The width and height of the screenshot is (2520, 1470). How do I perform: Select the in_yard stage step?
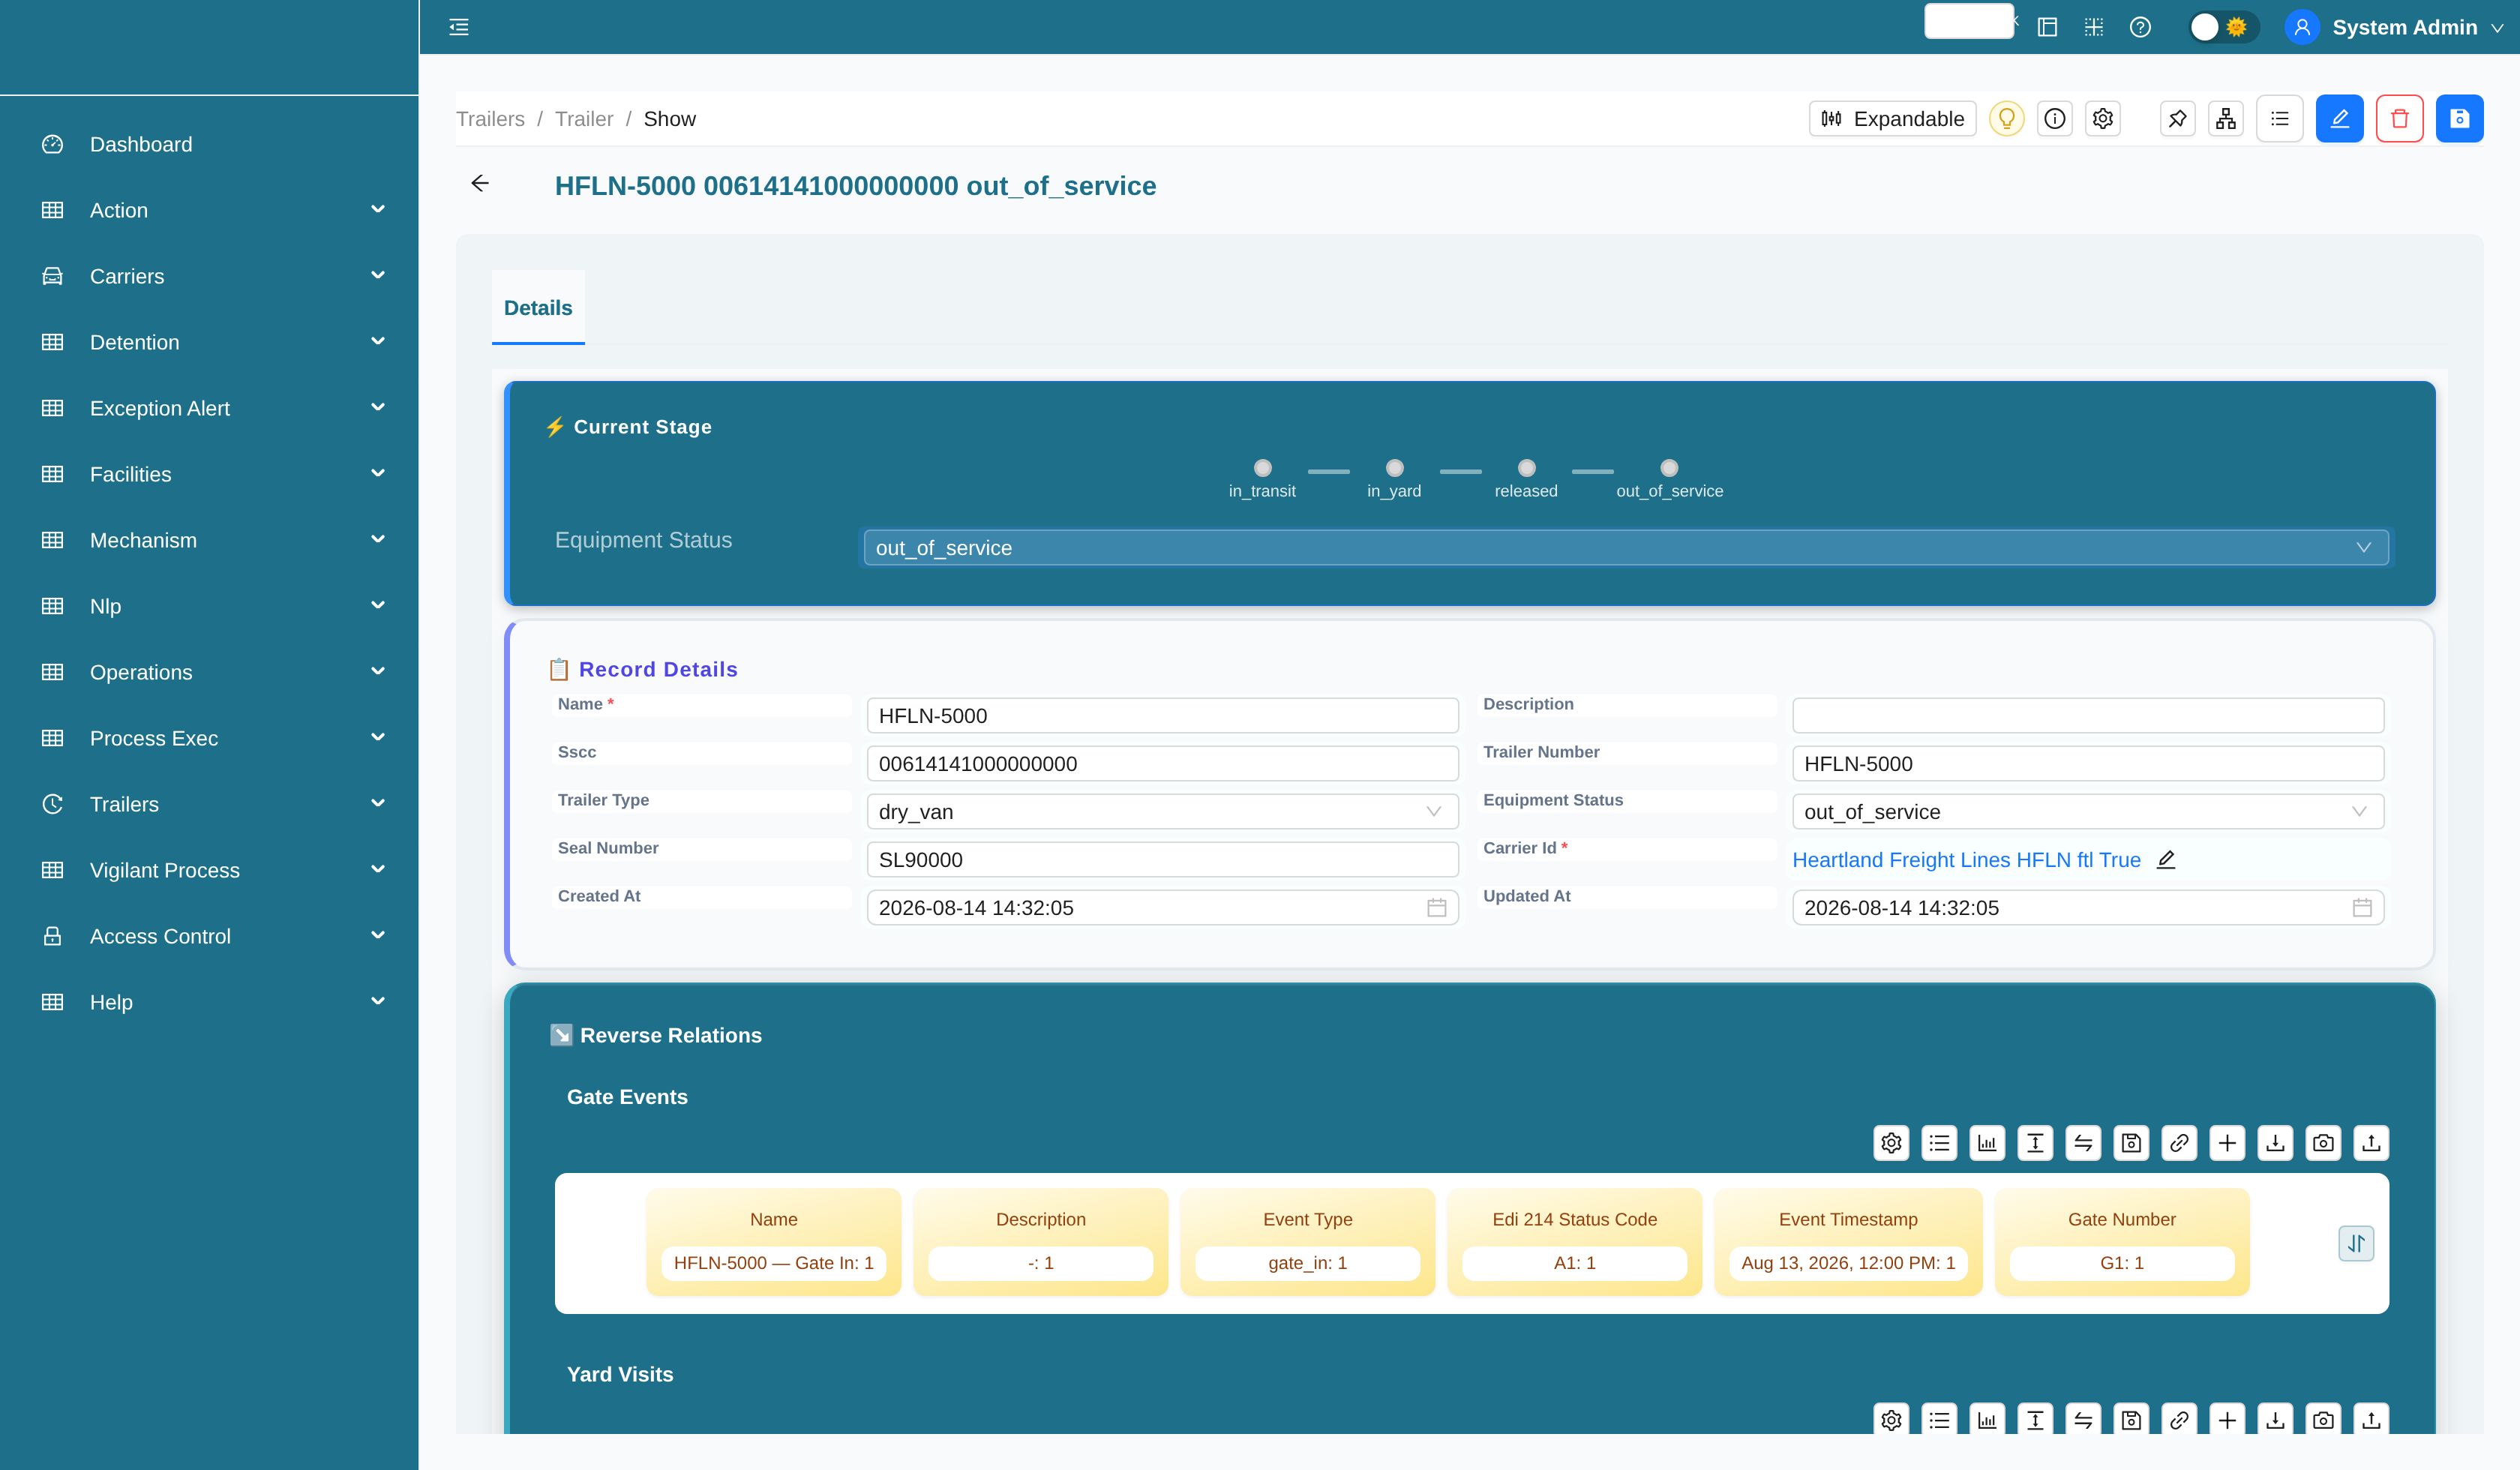(1394, 478)
